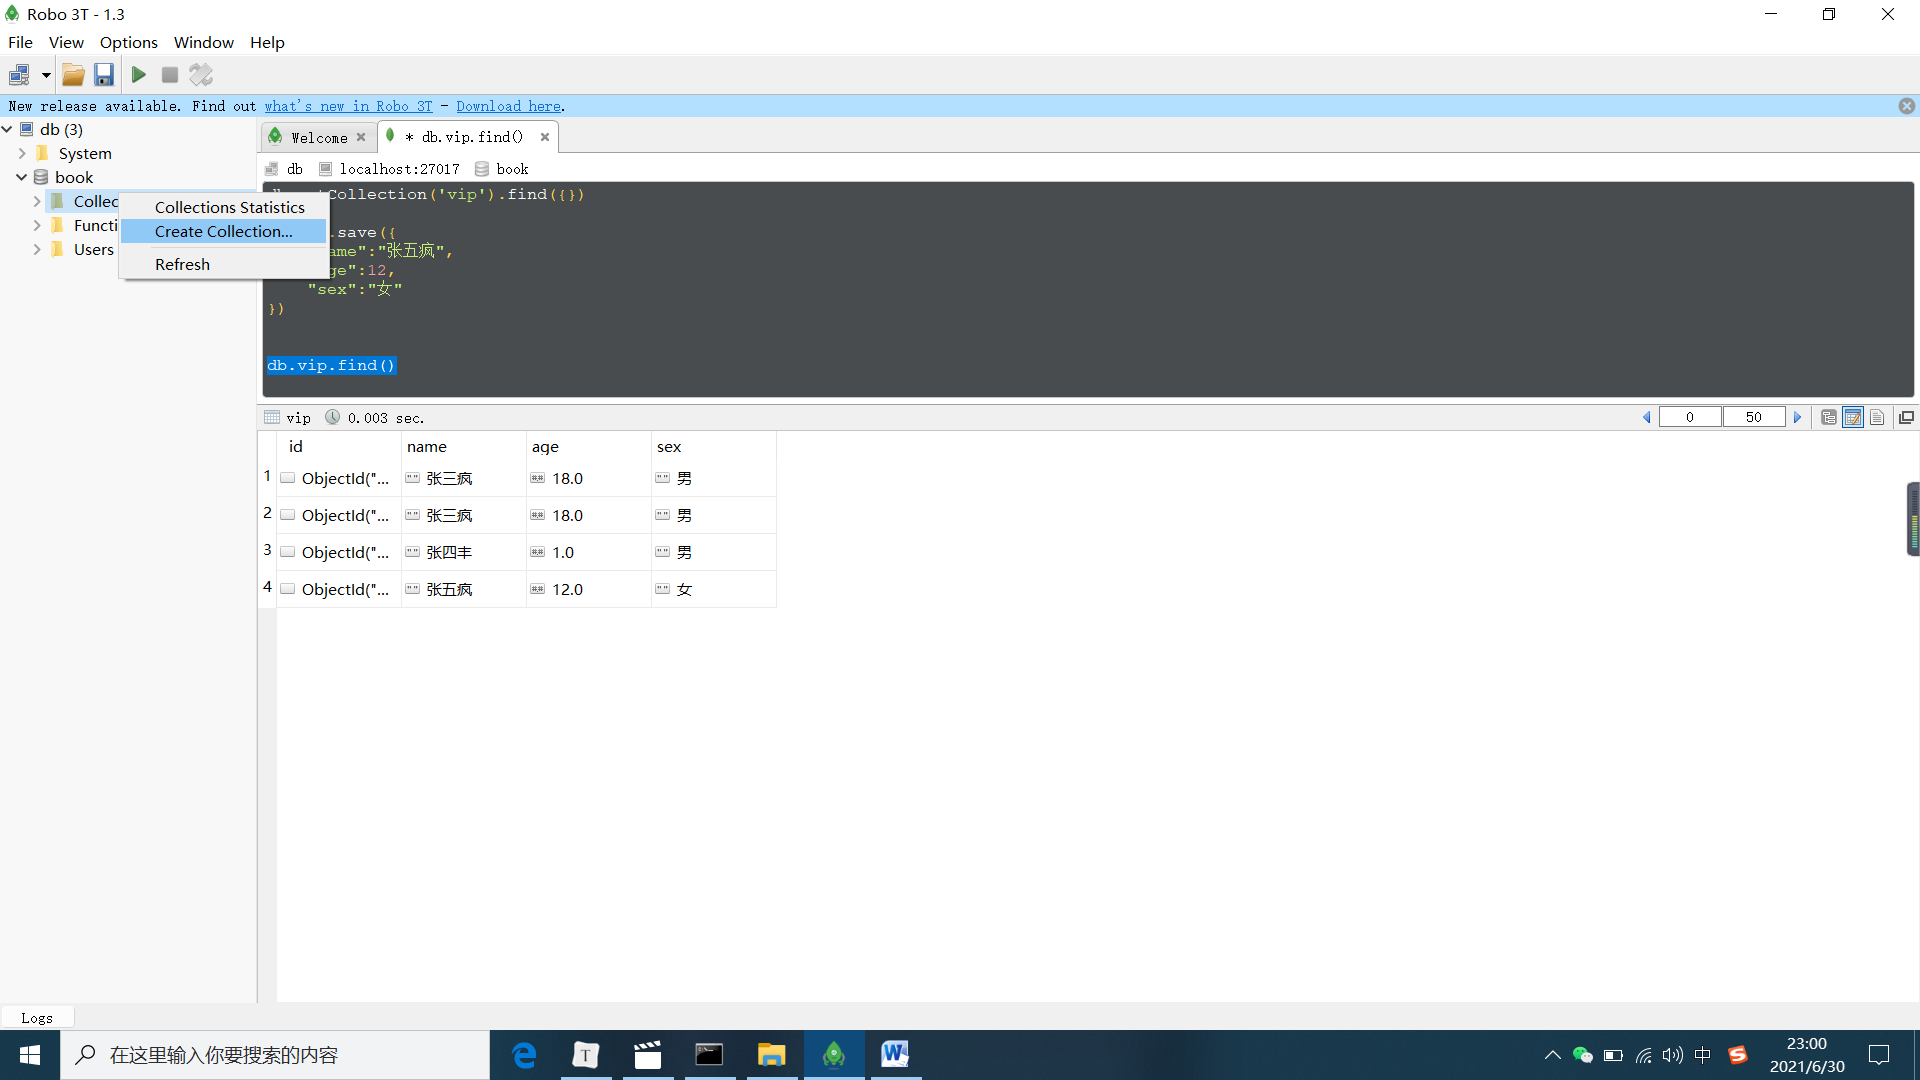Click the batch size field showing 50

click(x=1755, y=417)
